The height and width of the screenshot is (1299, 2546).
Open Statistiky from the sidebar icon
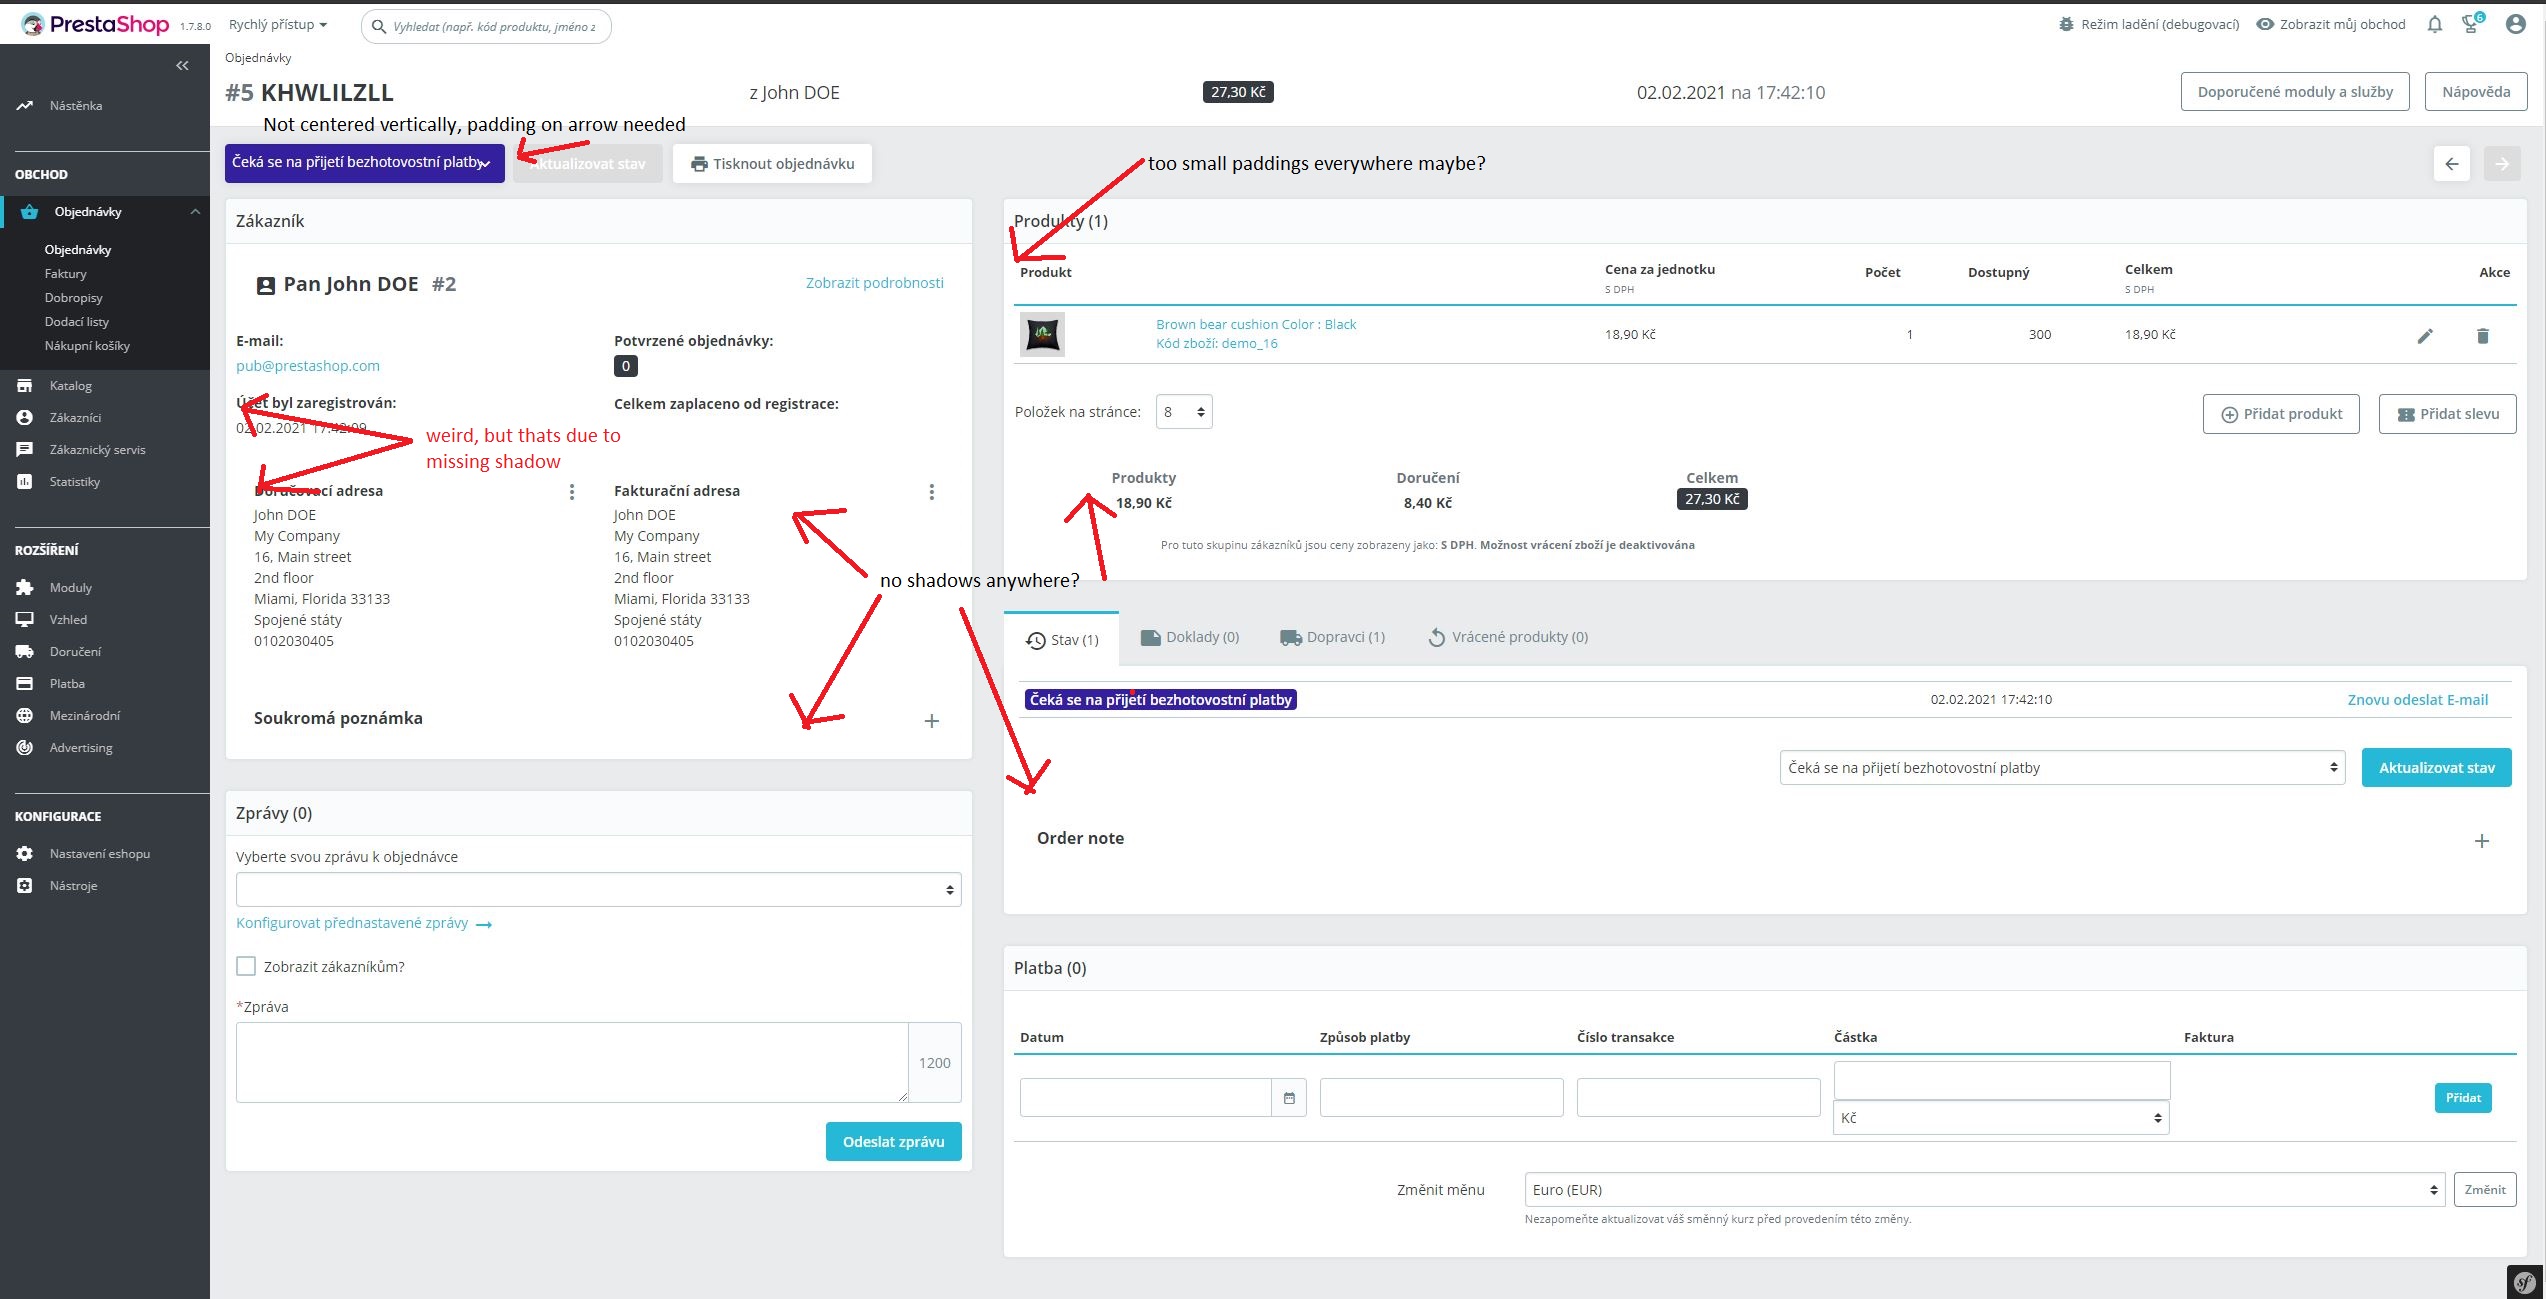point(25,481)
